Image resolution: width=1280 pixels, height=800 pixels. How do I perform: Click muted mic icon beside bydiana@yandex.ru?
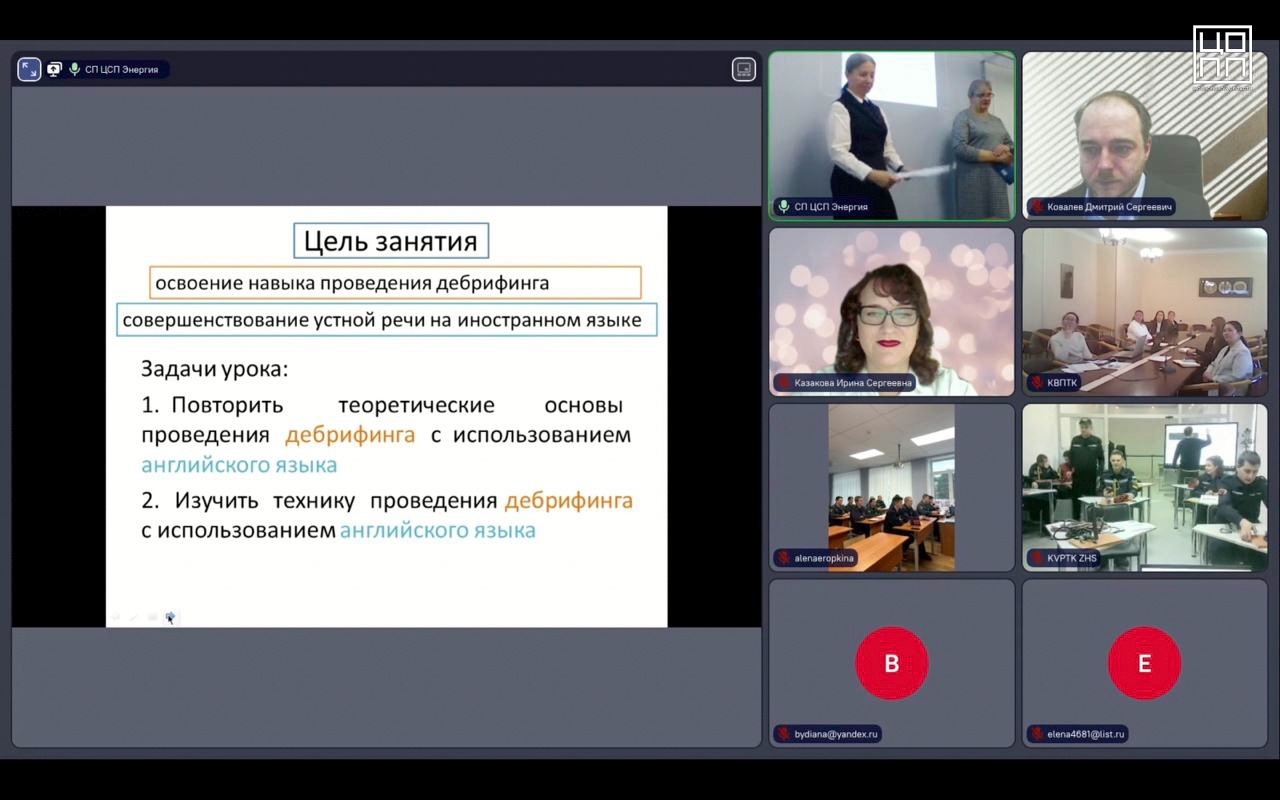click(785, 734)
